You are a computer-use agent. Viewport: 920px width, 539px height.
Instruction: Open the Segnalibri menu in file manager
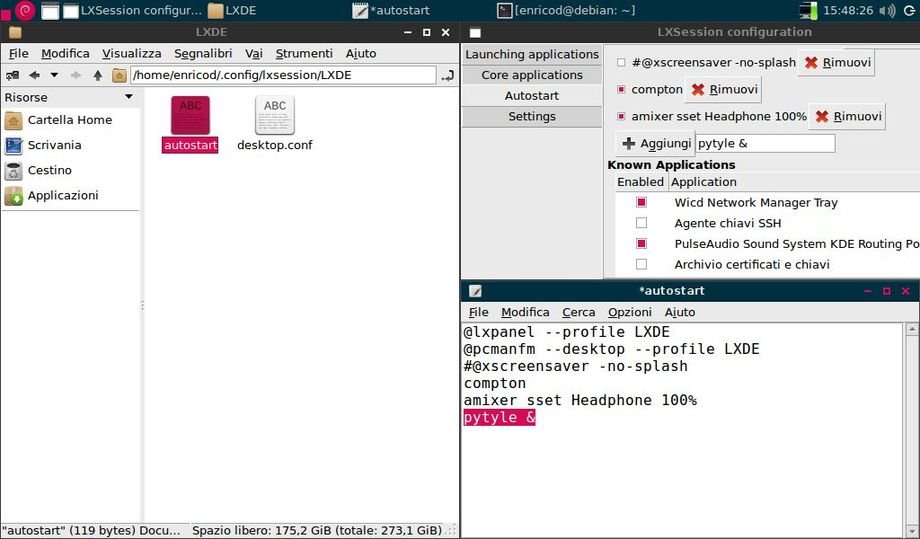pos(202,53)
